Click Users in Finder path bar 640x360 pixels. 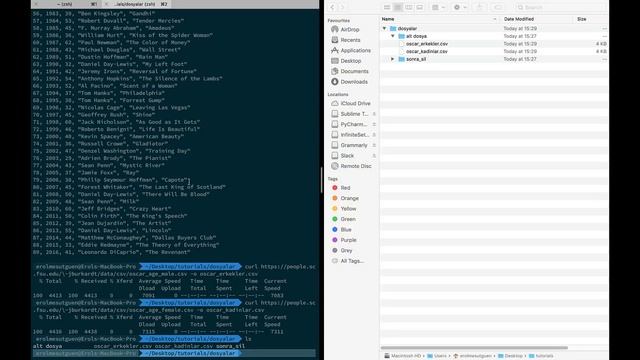437,356
